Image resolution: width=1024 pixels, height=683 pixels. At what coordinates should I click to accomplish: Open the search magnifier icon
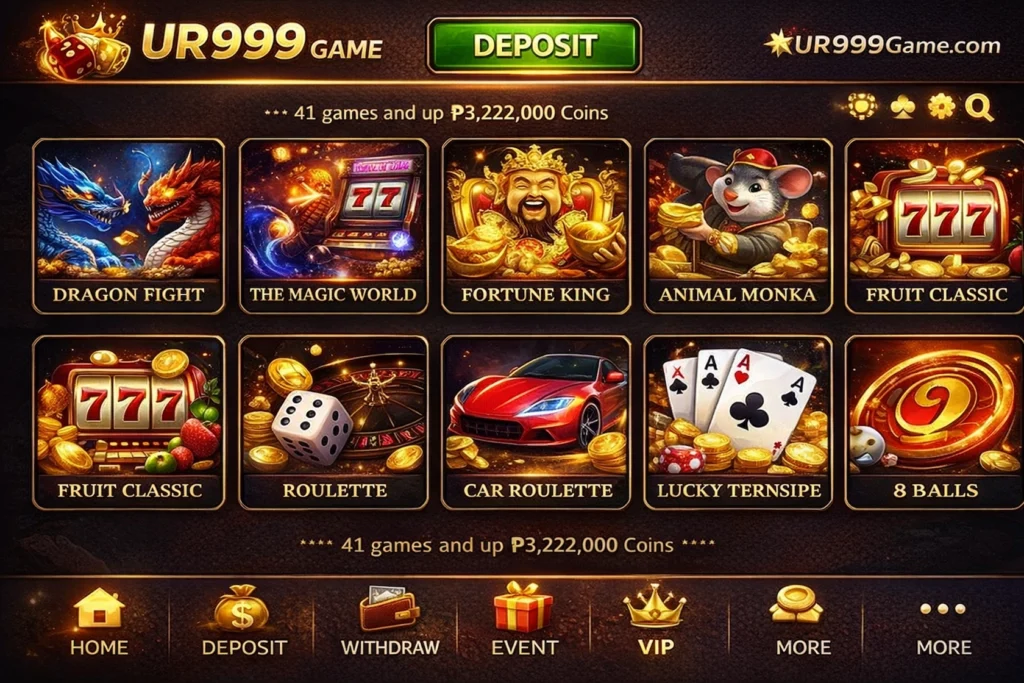[x=978, y=107]
